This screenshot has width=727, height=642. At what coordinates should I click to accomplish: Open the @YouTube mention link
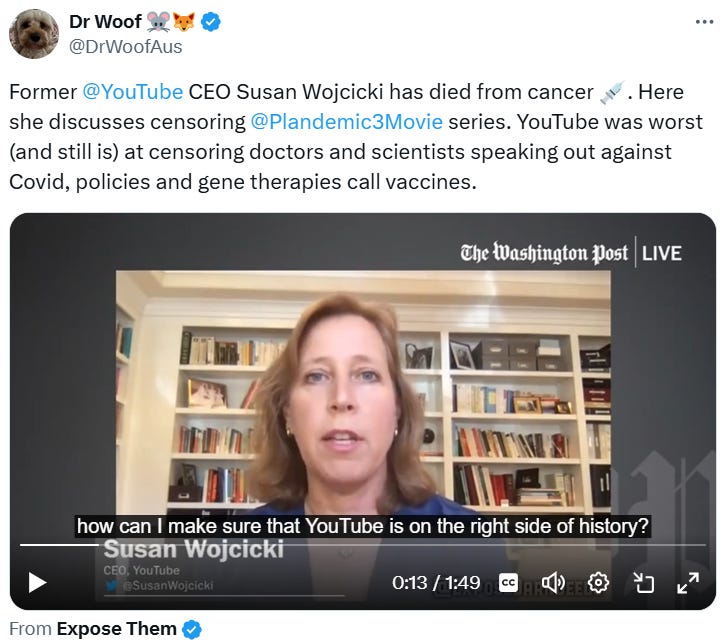tap(133, 92)
